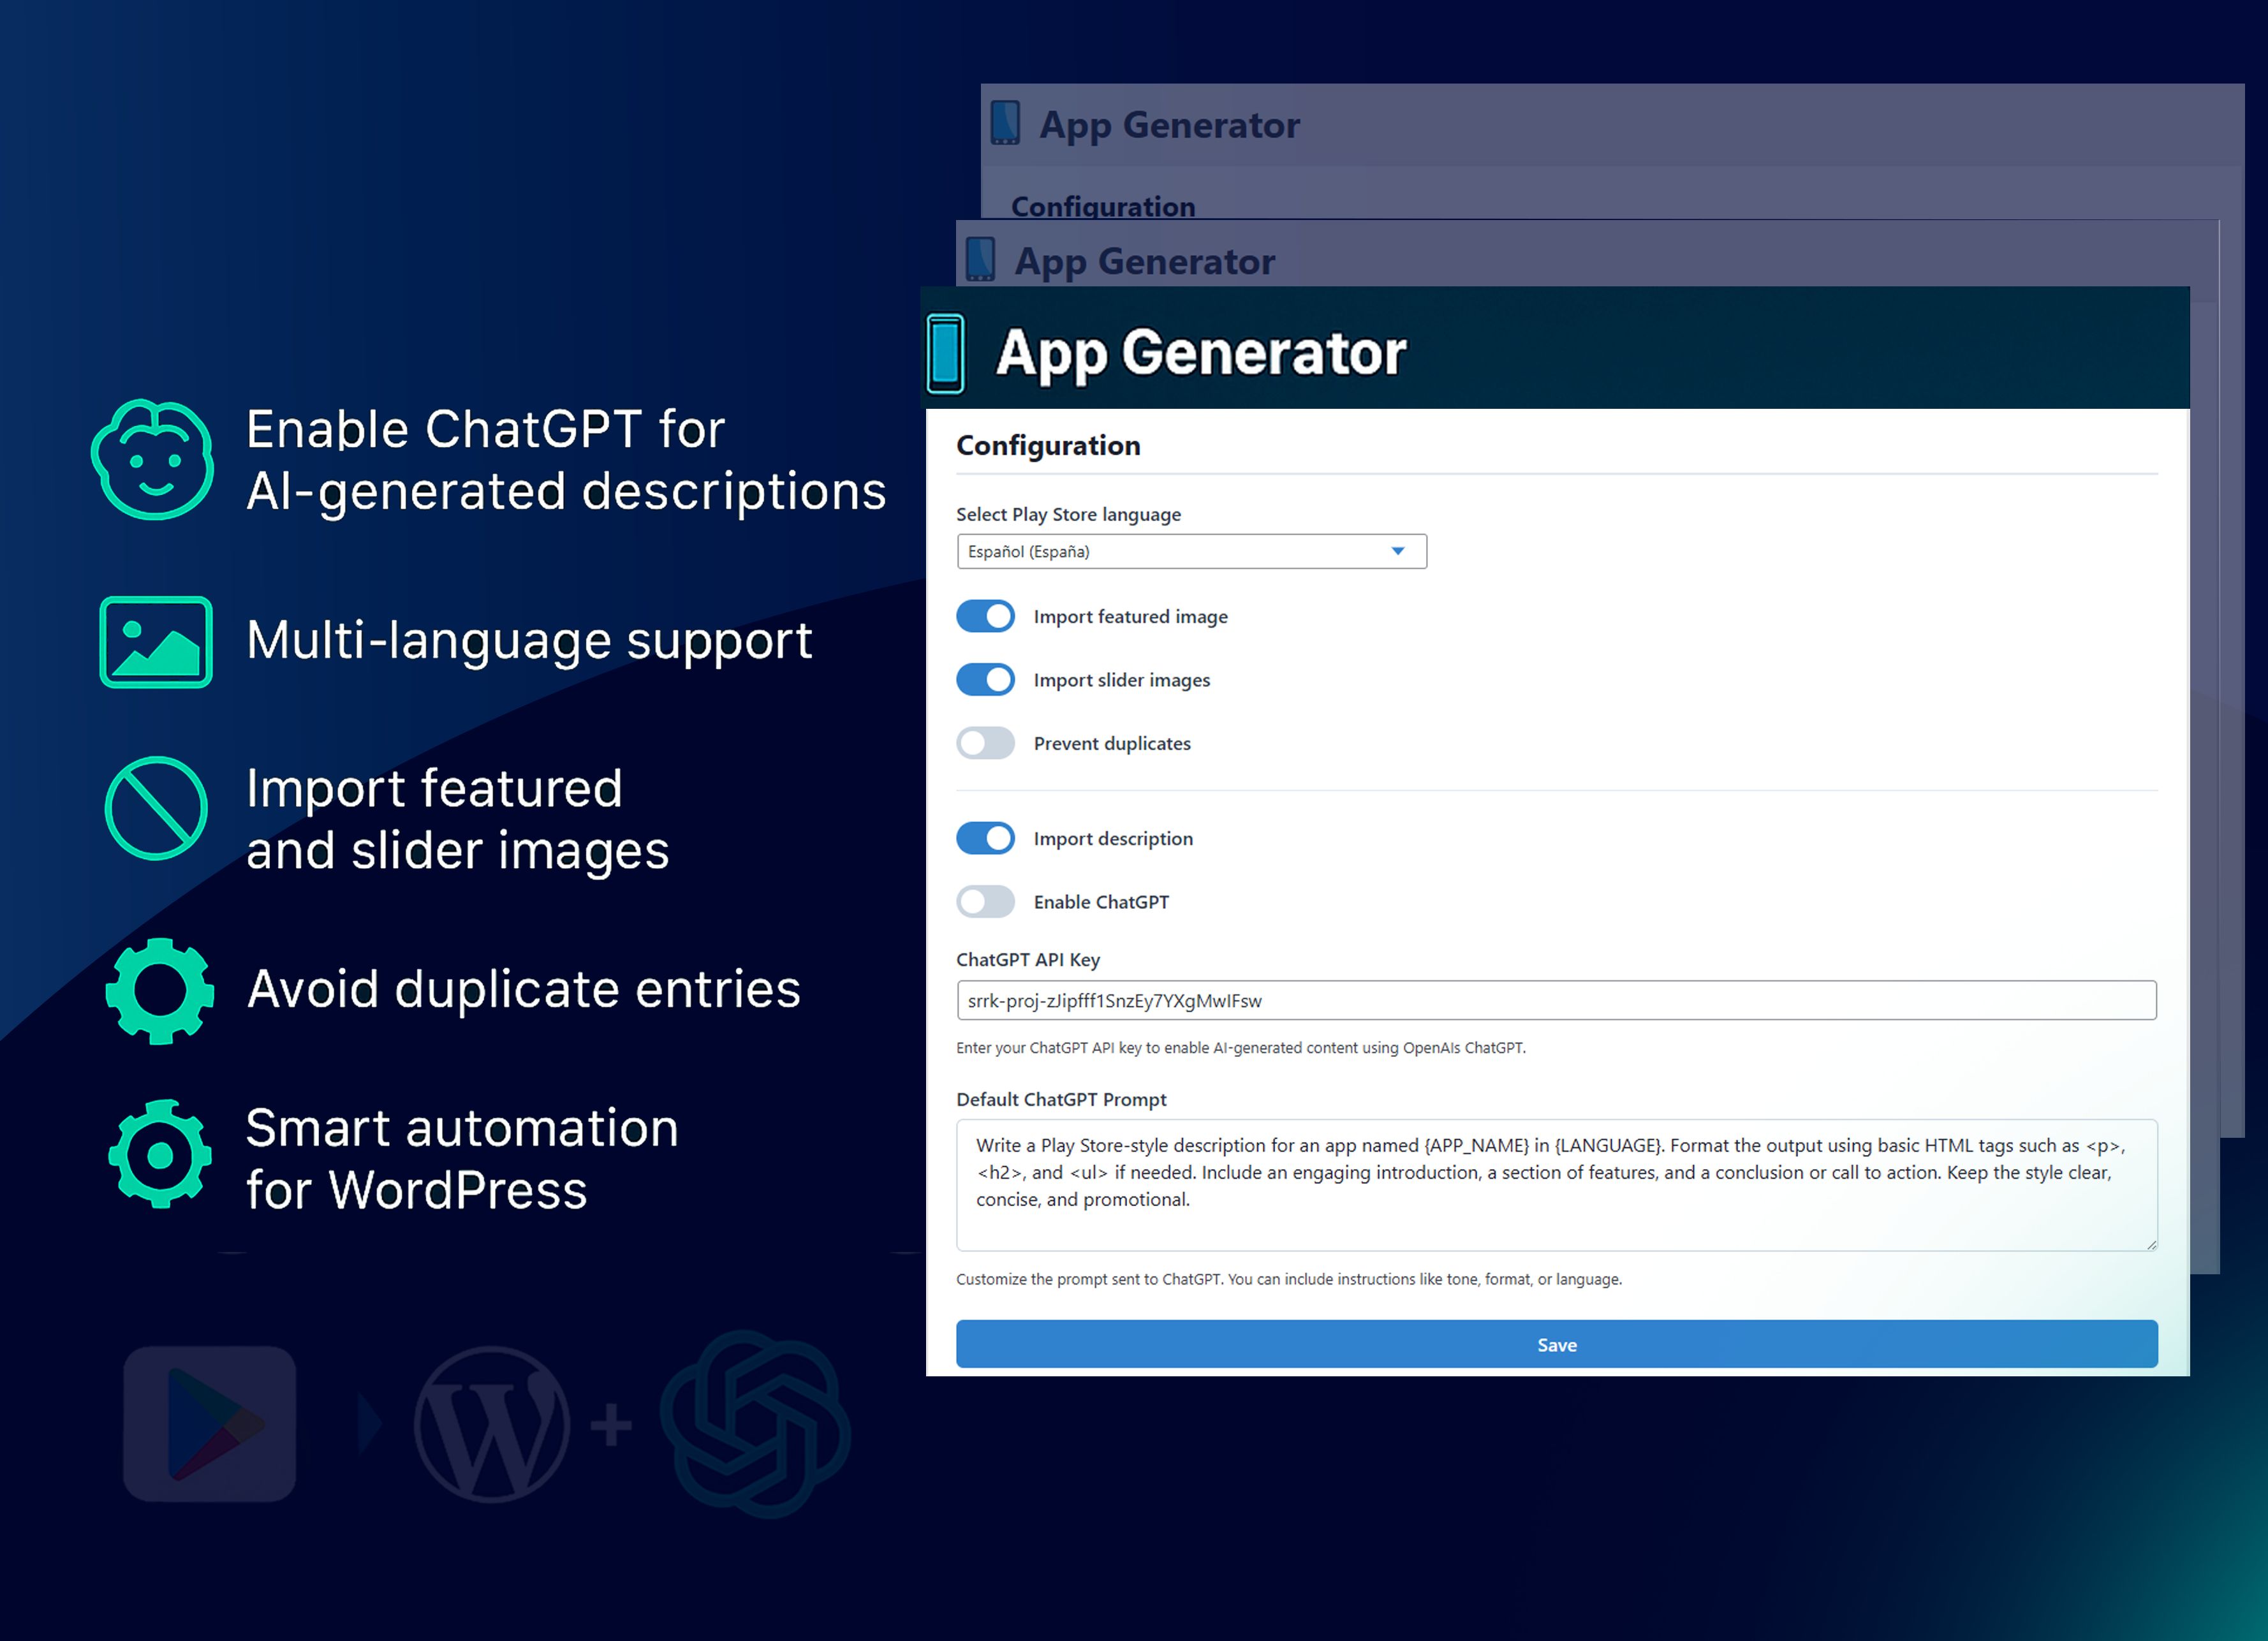2268x1641 pixels.
Task: Toggle off Import description
Action: [x=985, y=838]
